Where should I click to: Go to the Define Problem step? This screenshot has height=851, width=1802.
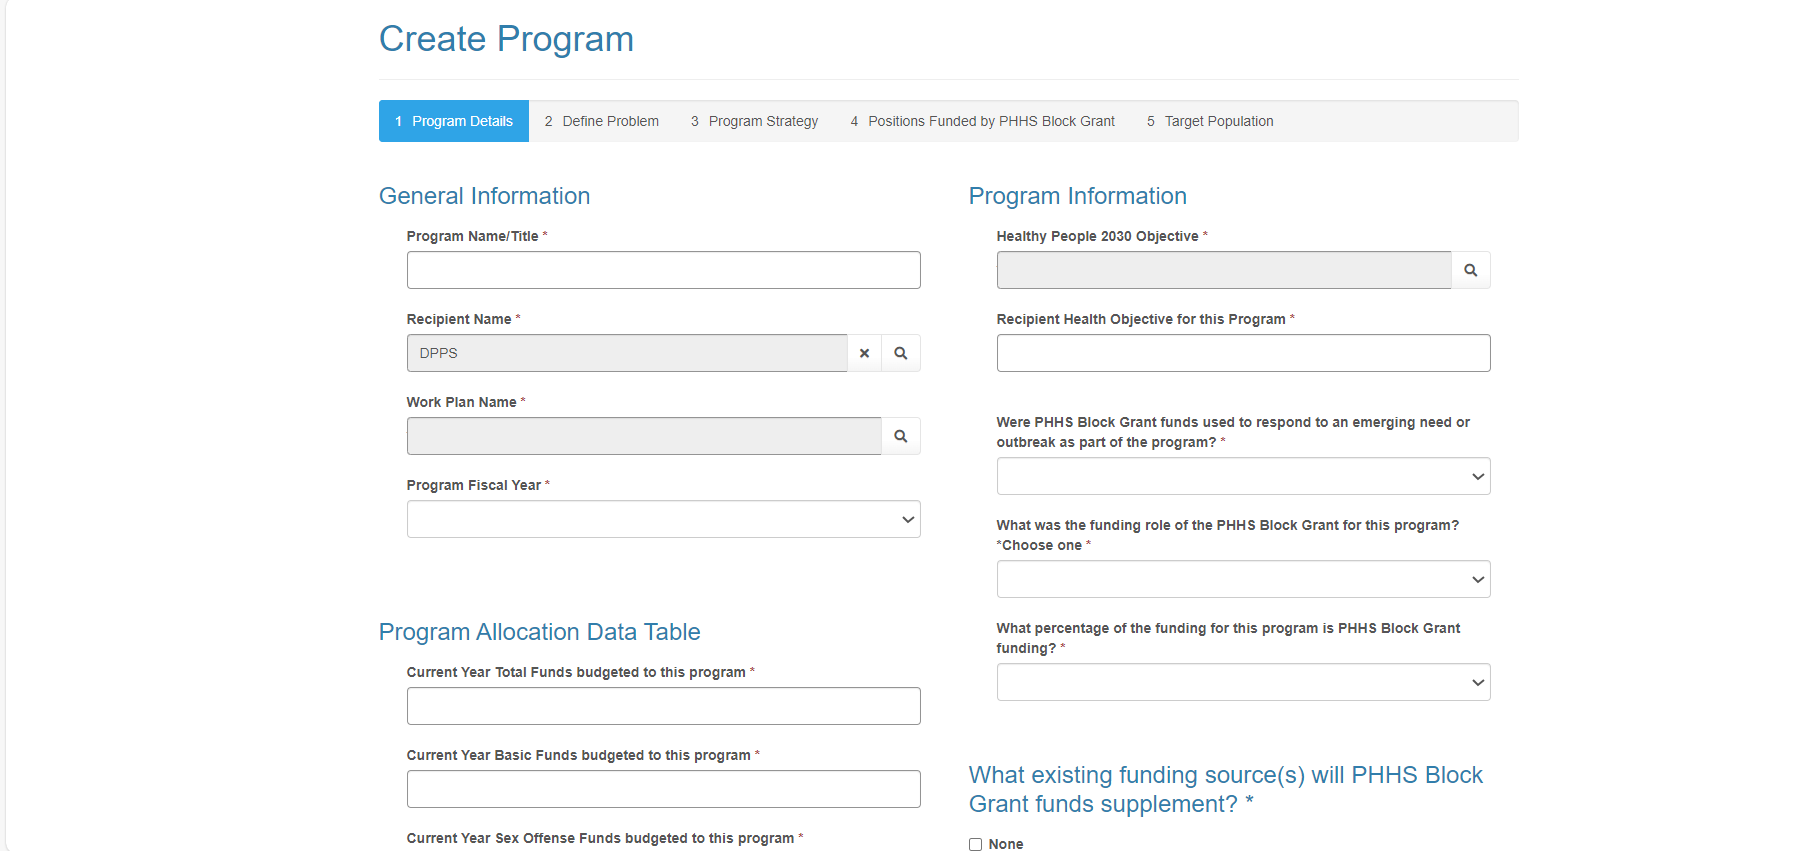coord(602,121)
